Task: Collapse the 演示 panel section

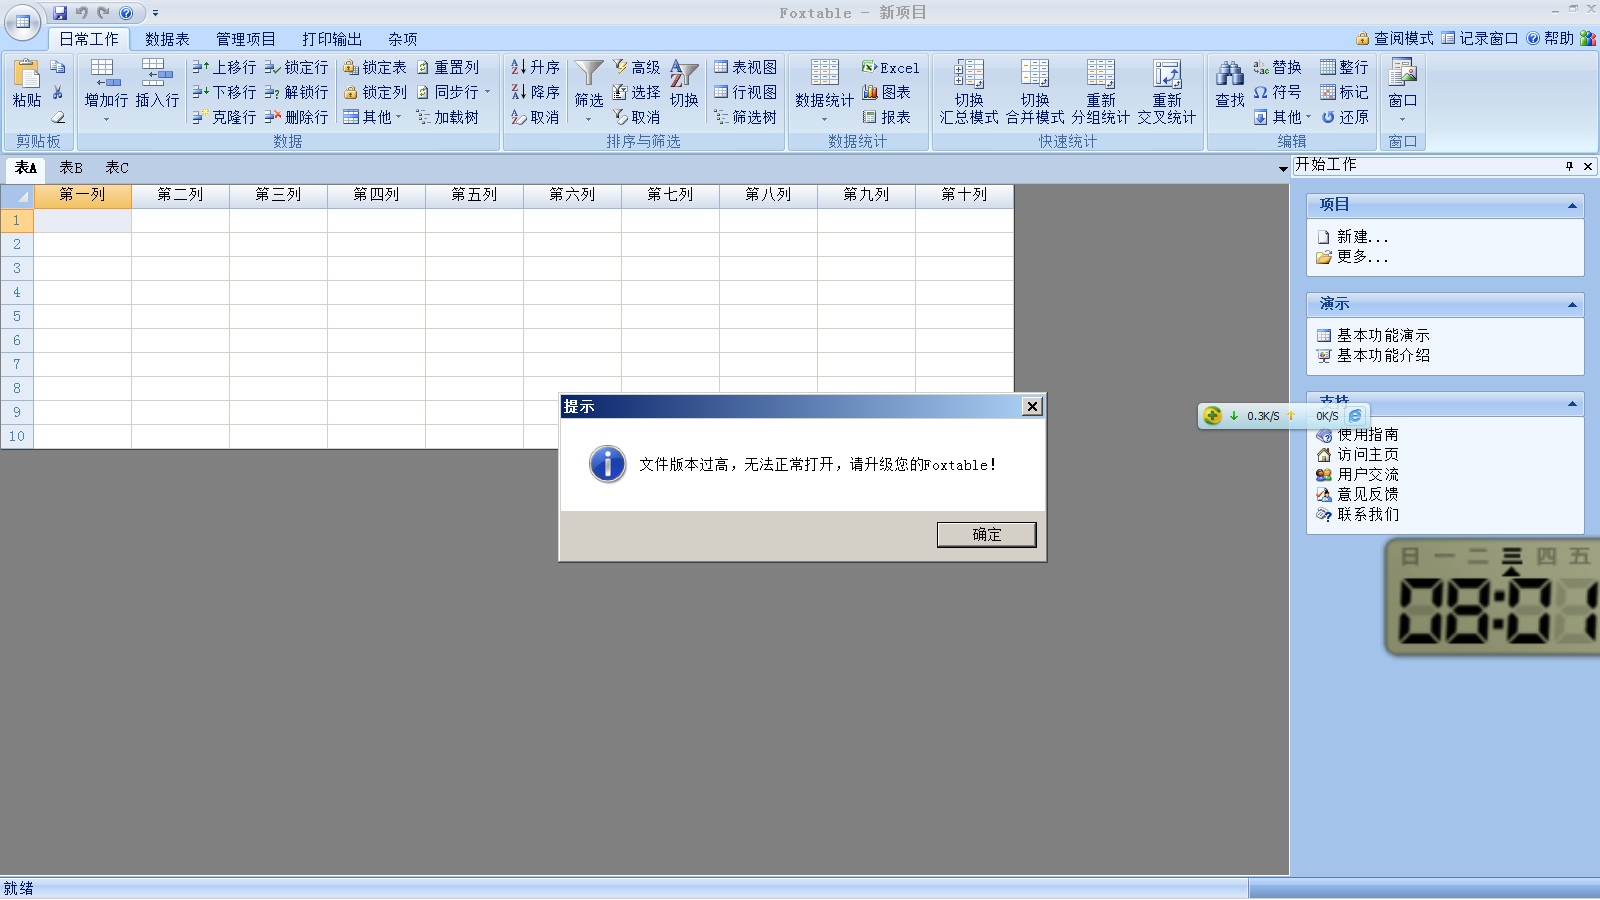Action: [x=1572, y=305]
